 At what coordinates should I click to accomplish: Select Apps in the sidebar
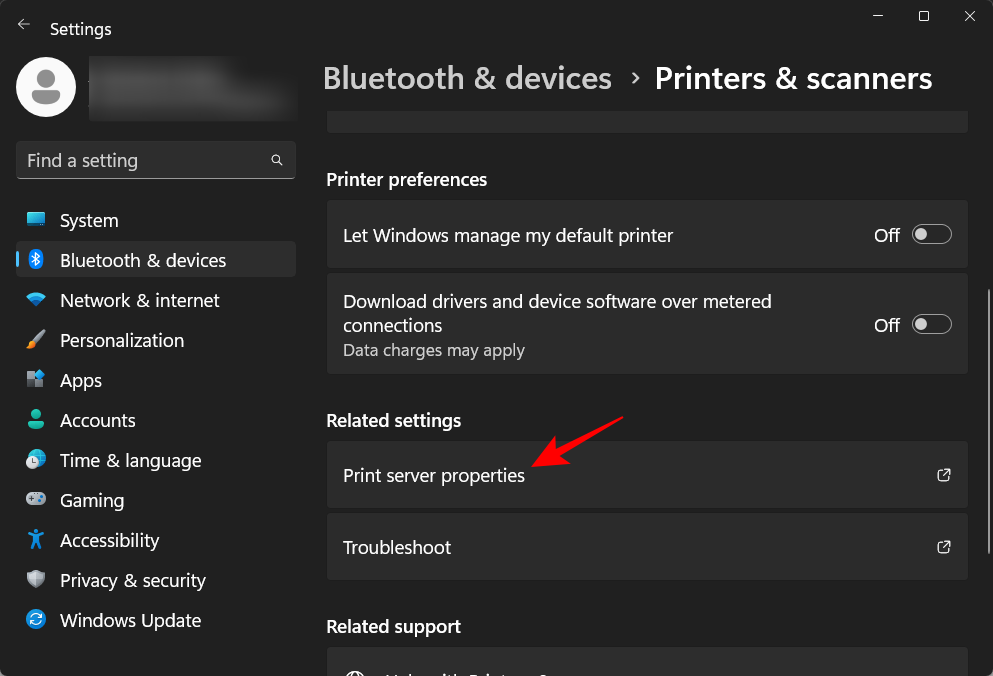tap(81, 380)
